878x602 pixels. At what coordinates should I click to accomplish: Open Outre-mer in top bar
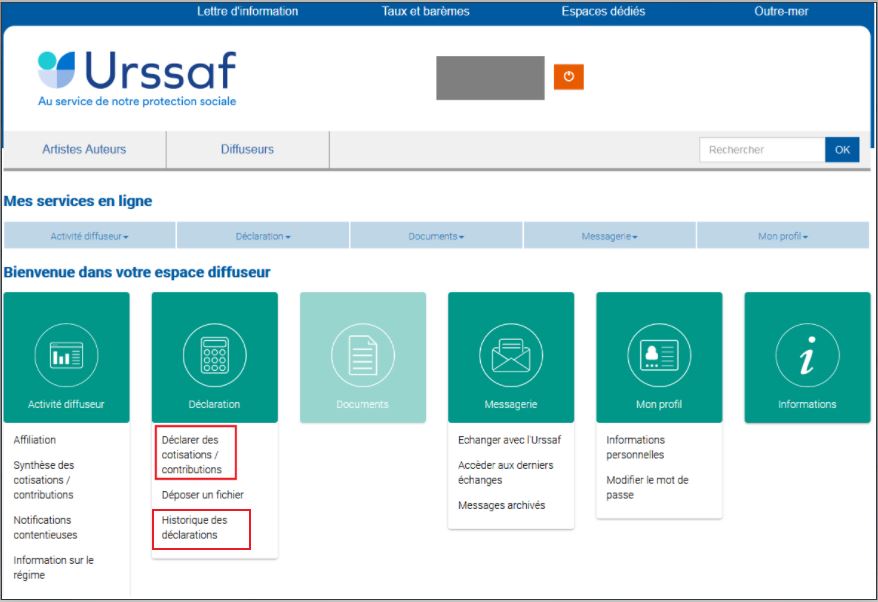pyautogui.click(x=781, y=11)
